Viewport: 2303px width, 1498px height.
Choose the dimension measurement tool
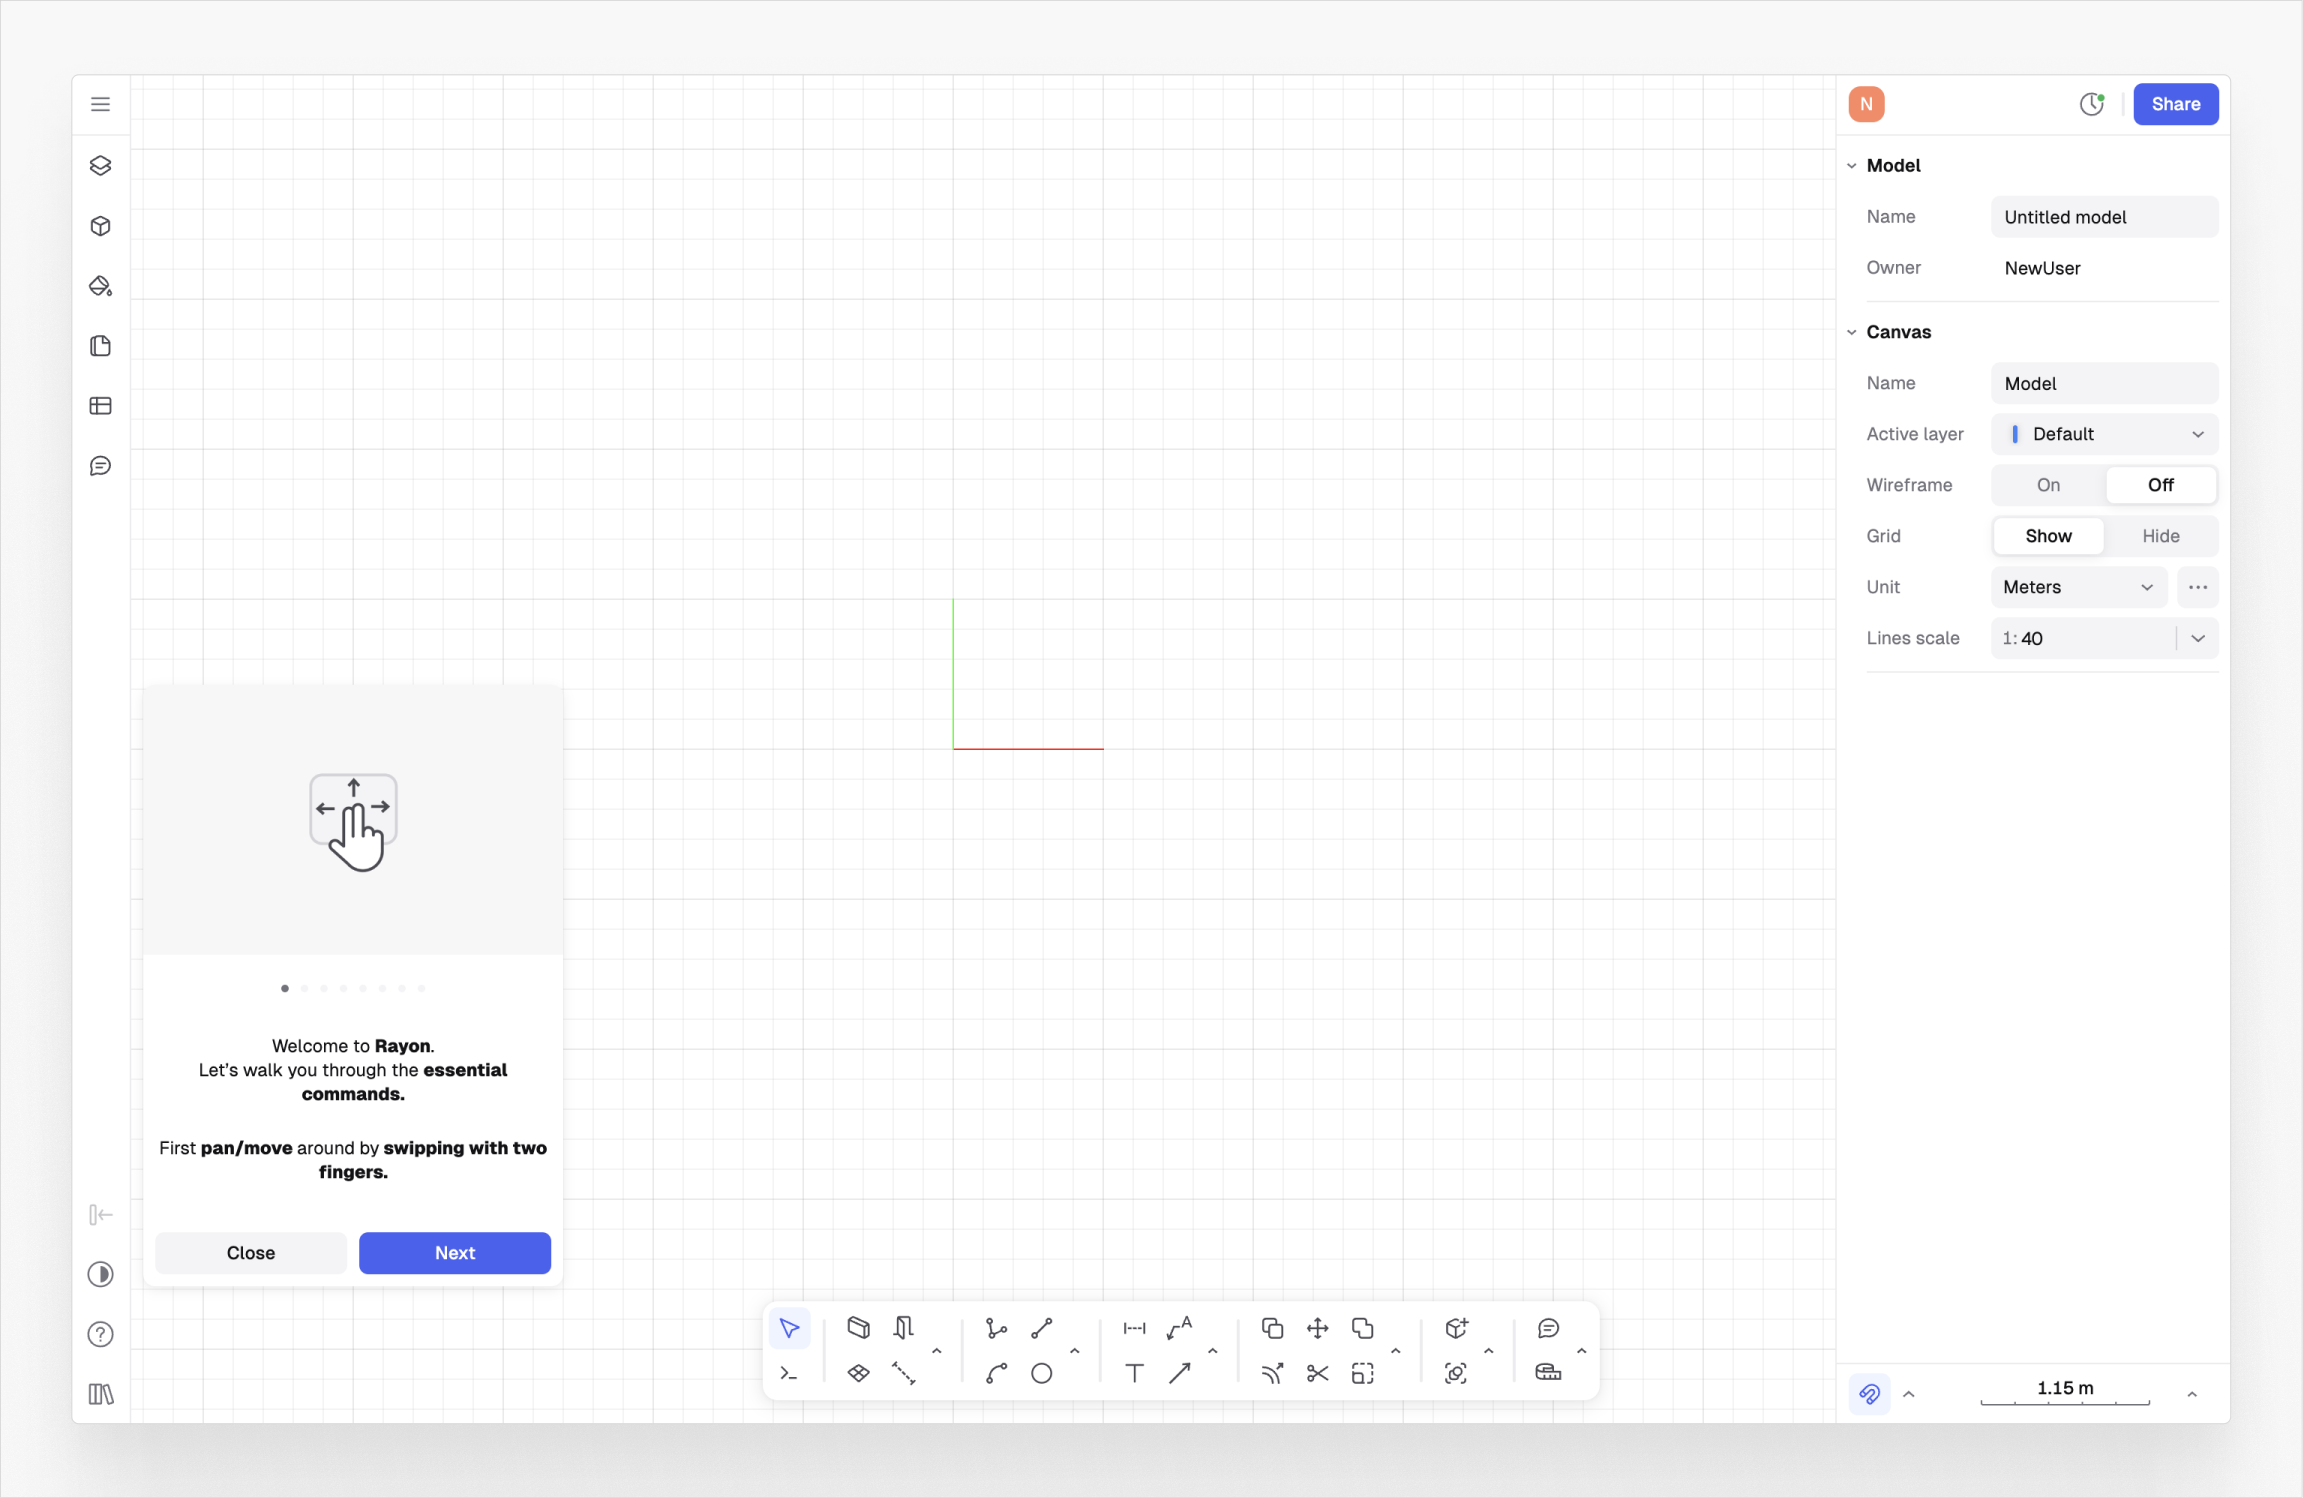pyautogui.click(x=1134, y=1328)
